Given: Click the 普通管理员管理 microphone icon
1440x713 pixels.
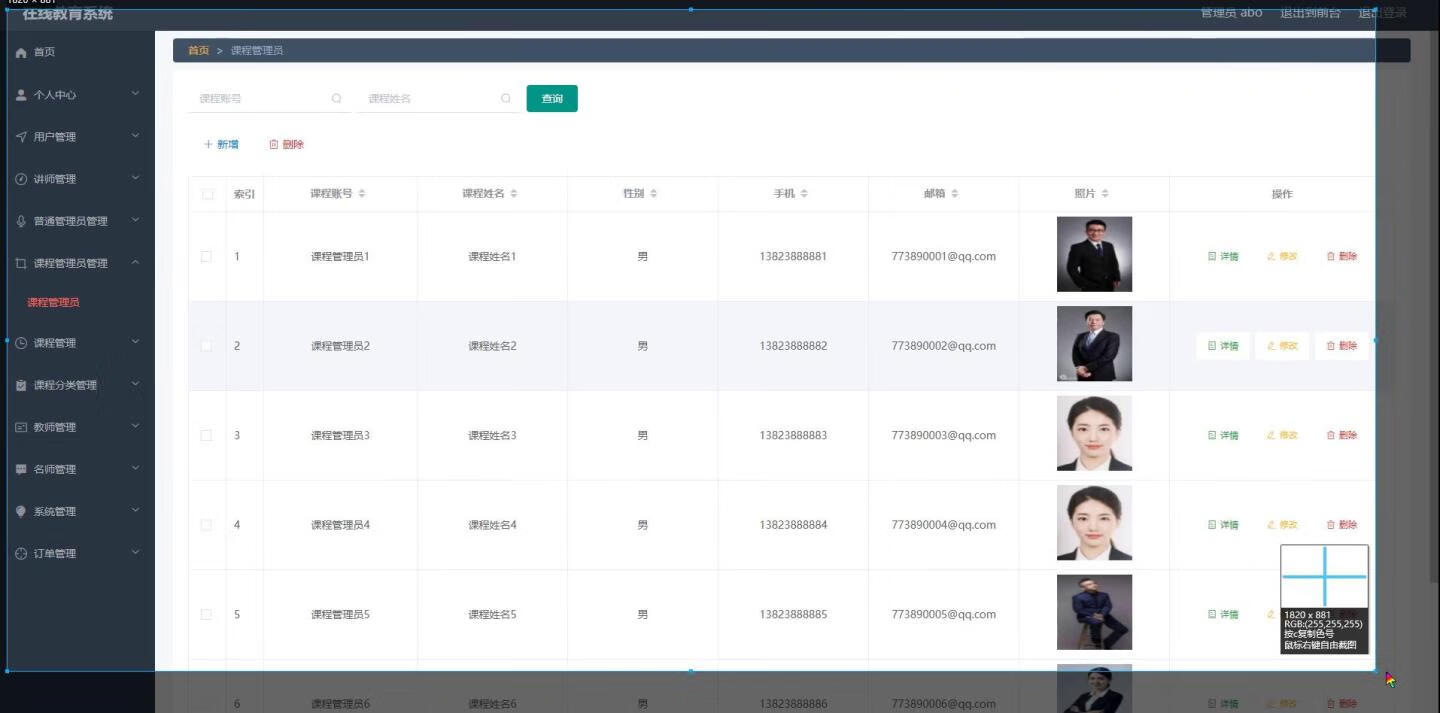Looking at the screenshot, I should point(21,221).
